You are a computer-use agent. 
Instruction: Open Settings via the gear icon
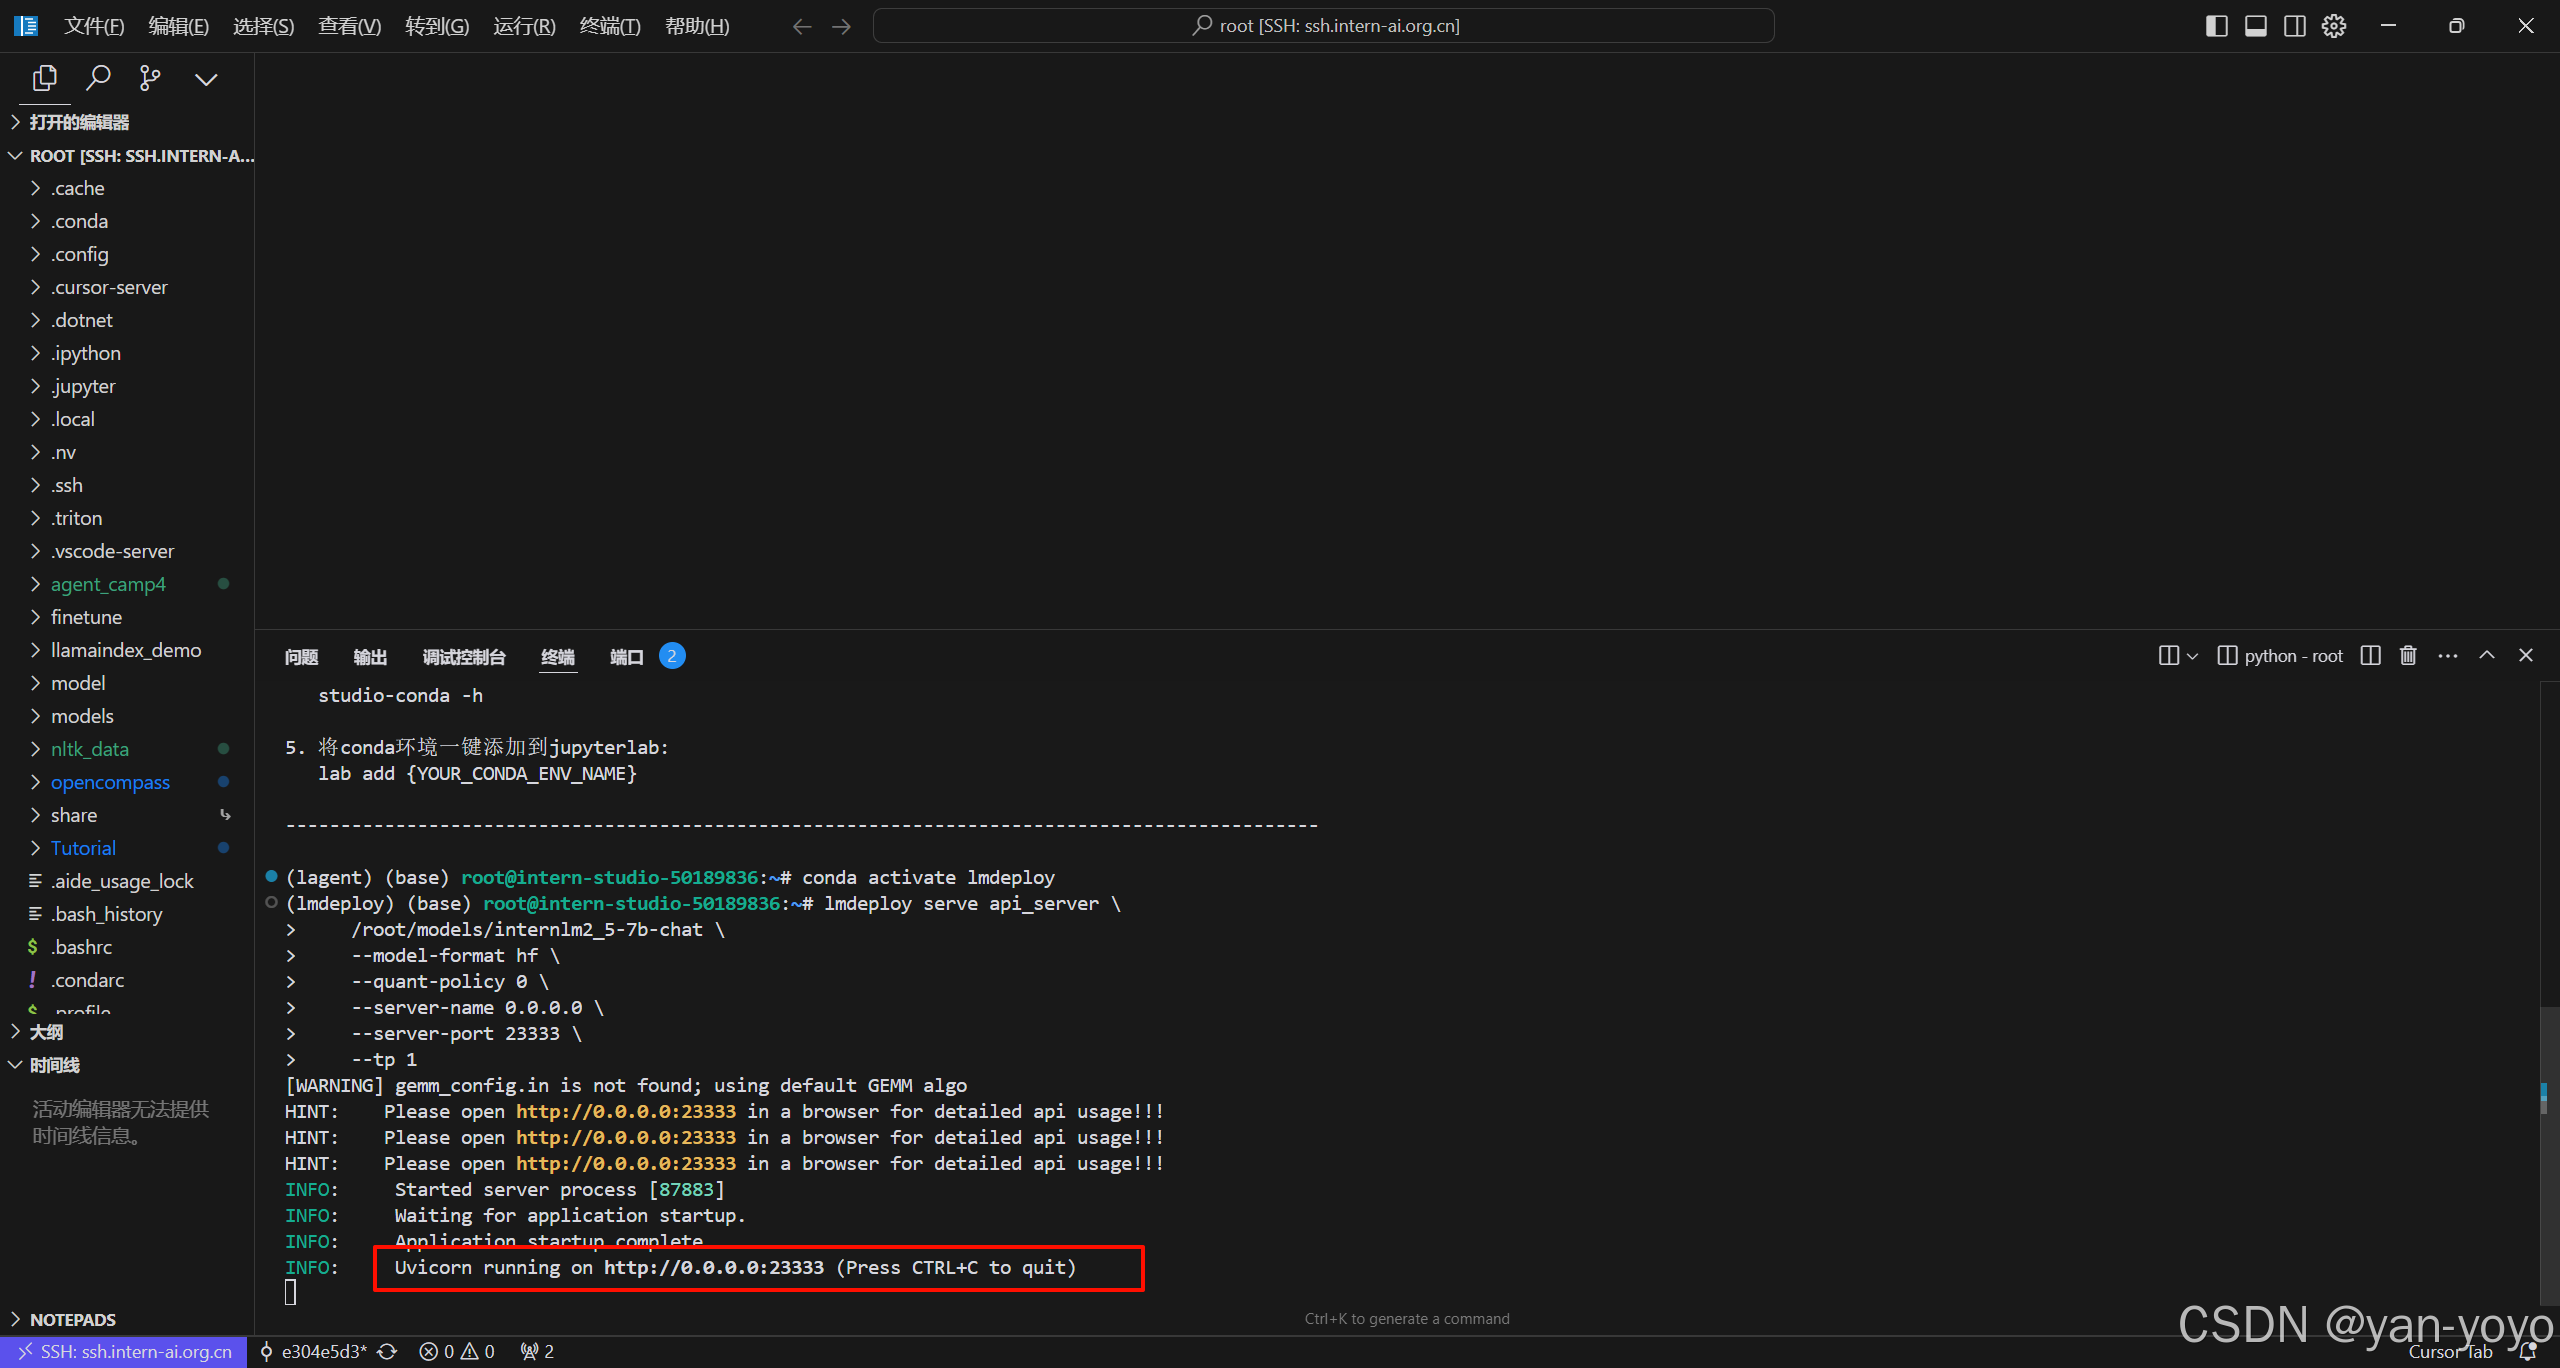[x=2333, y=25]
